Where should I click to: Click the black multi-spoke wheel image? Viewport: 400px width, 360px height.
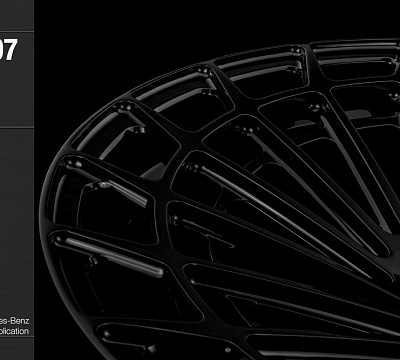[x=220, y=199]
